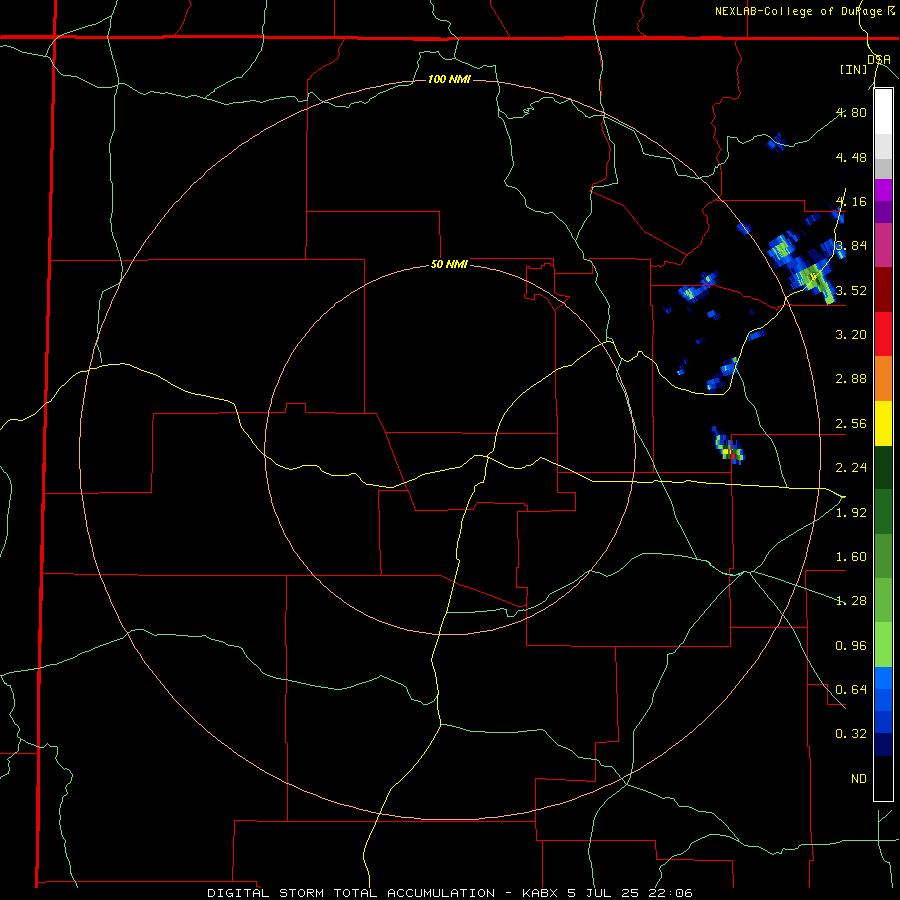Click the 100 NMI range ring label
This screenshot has height=900, width=900.
tap(449, 79)
